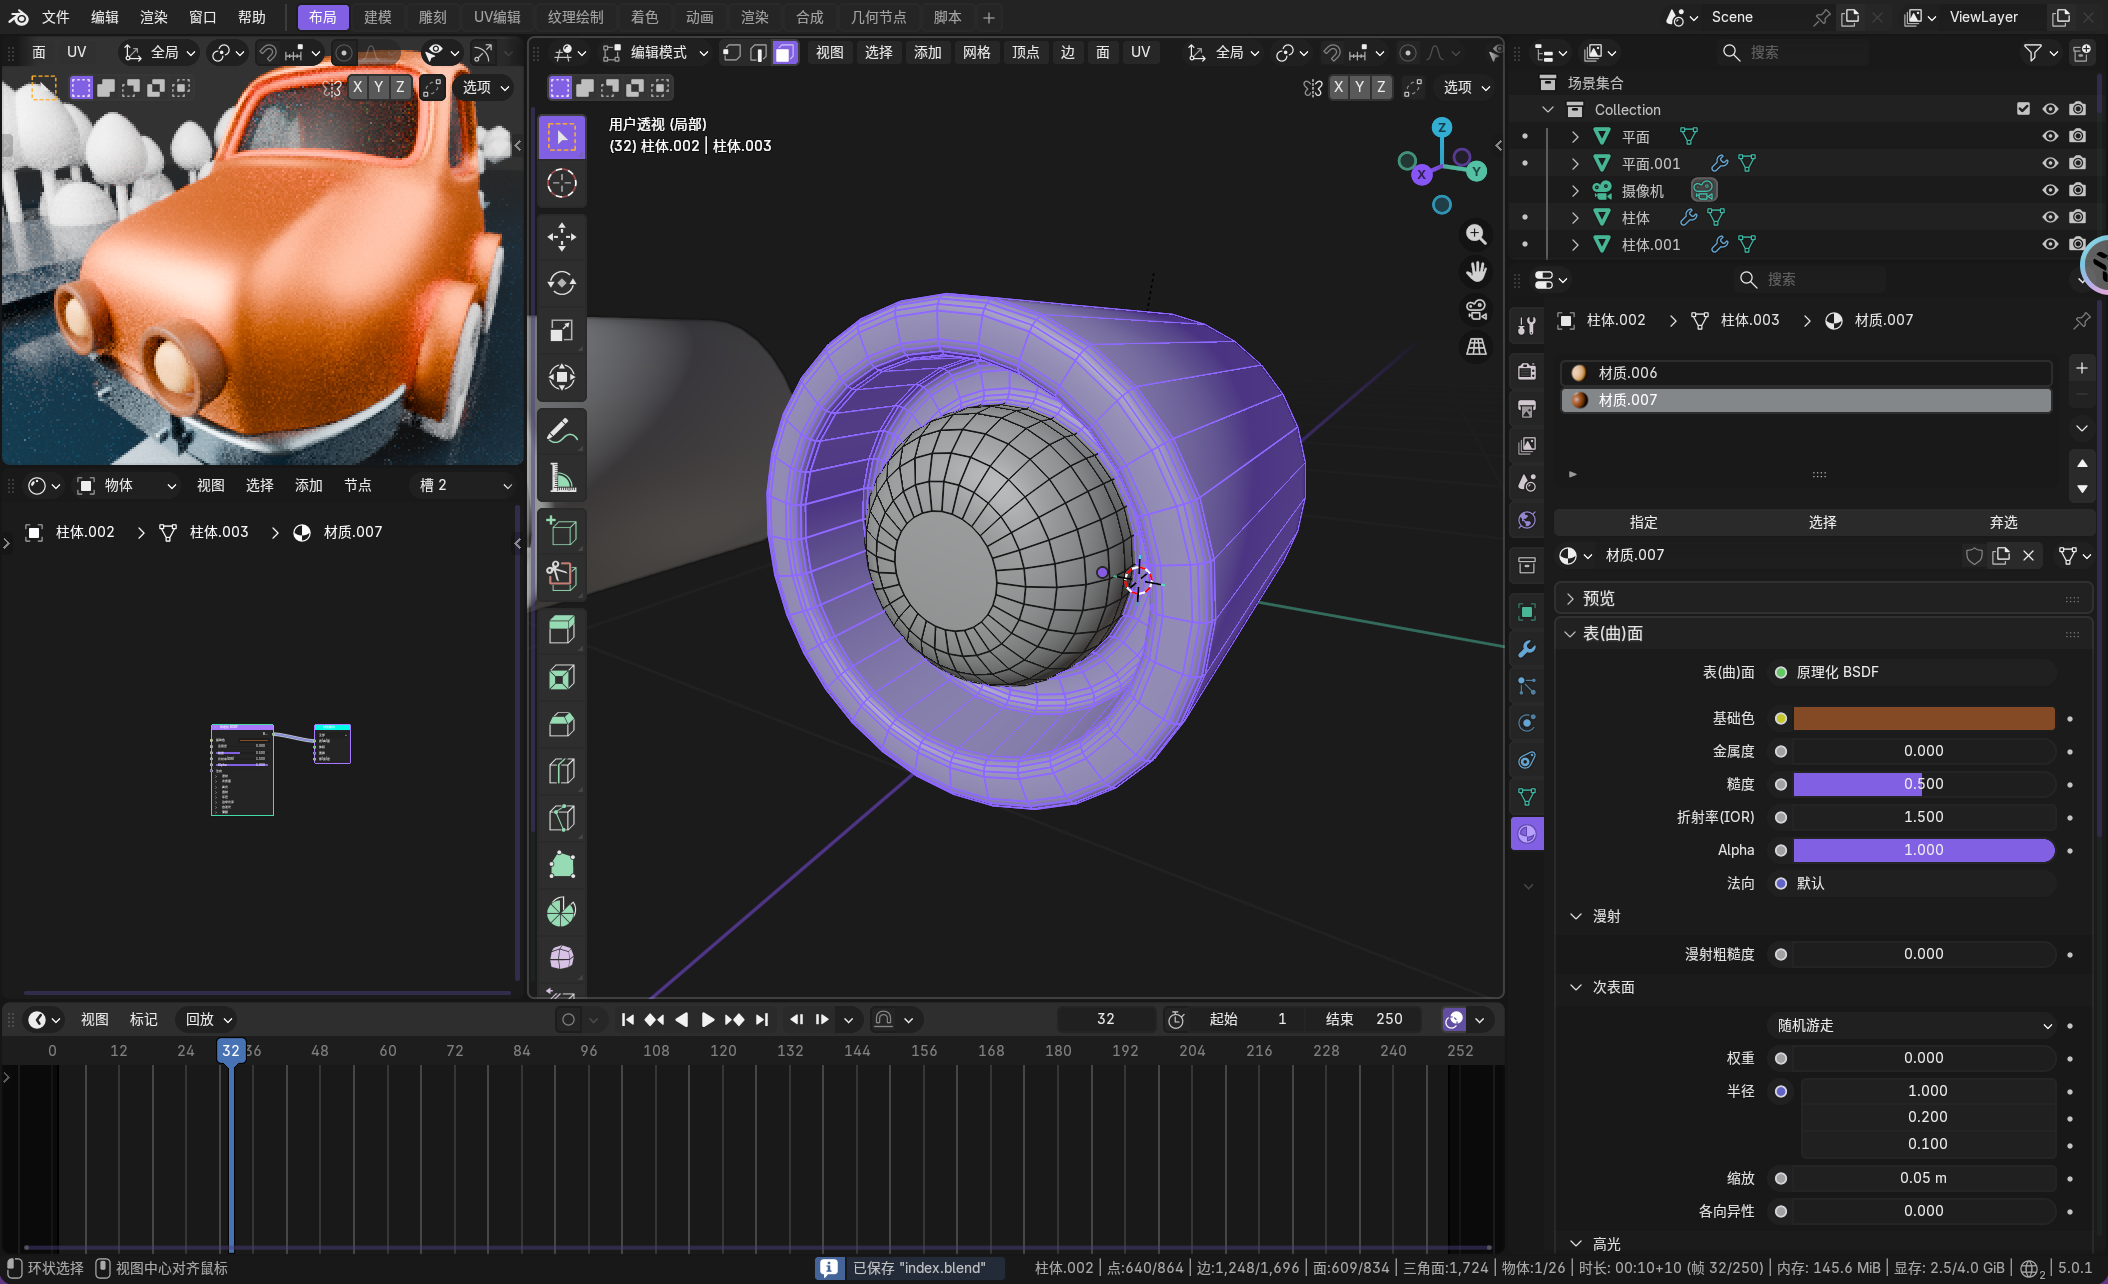Toggle Collection exclude checkbox in outliner
This screenshot has width=2108, height=1284.
[x=2023, y=109]
